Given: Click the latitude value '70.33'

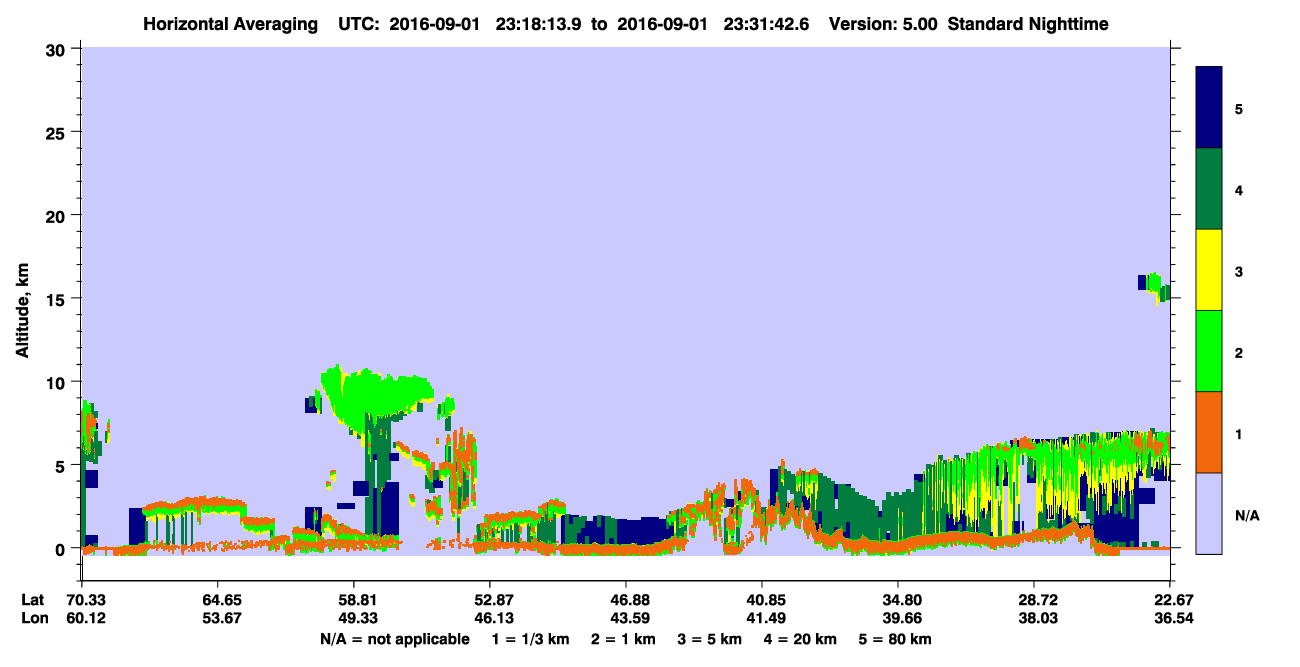Looking at the screenshot, I should coord(82,600).
